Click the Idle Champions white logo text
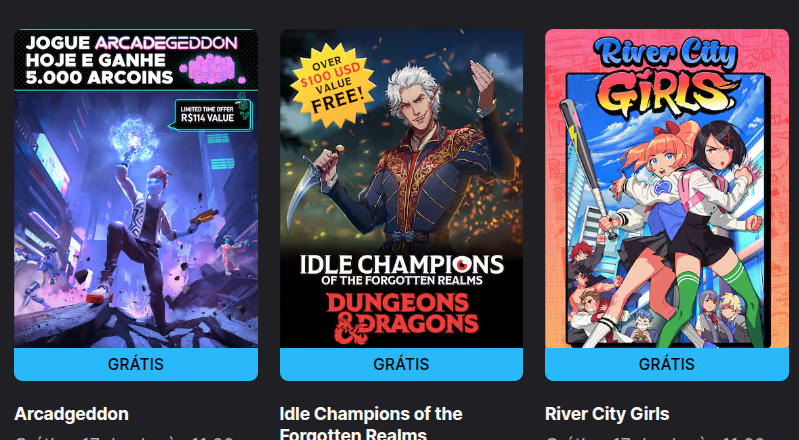 point(402,270)
